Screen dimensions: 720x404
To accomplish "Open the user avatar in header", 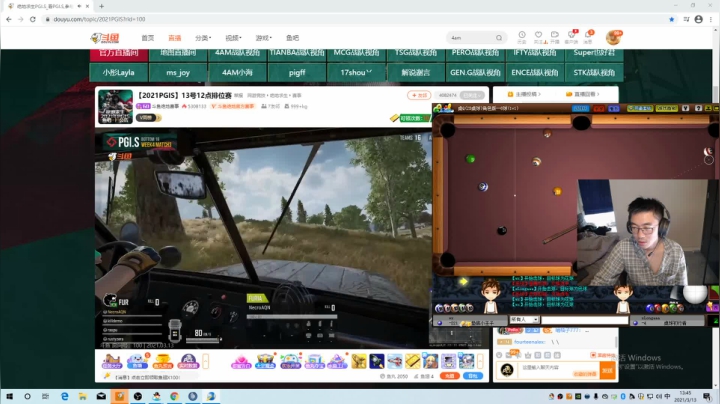I will (613, 38).
